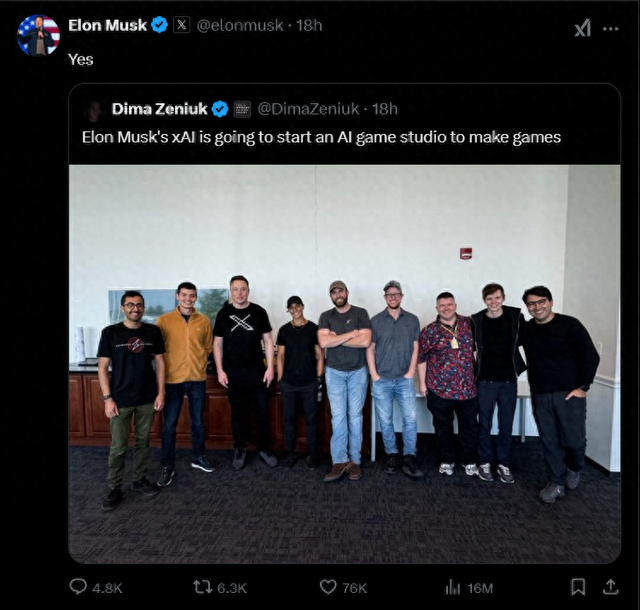Click the X affiliation badge beside Elon Musk
Screen dimensions: 640x610
pyautogui.click(x=181, y=25)
